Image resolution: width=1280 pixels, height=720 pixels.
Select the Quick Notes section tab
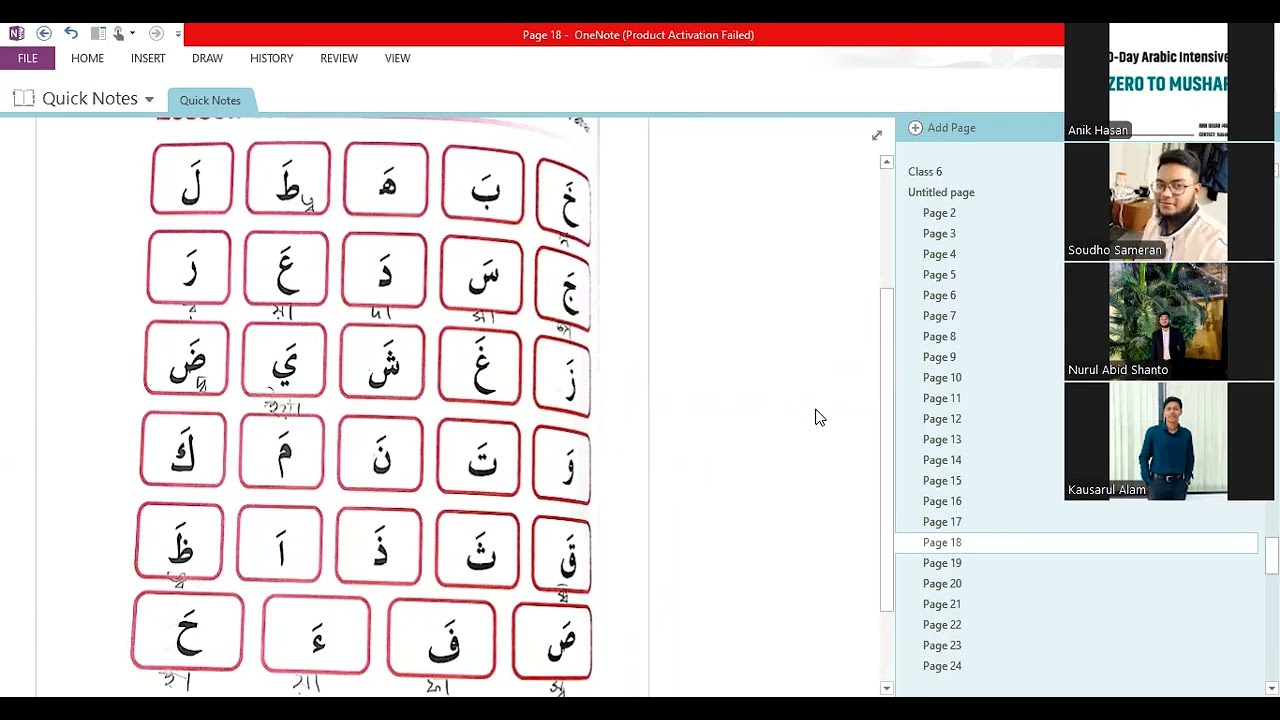click(211, 100)
